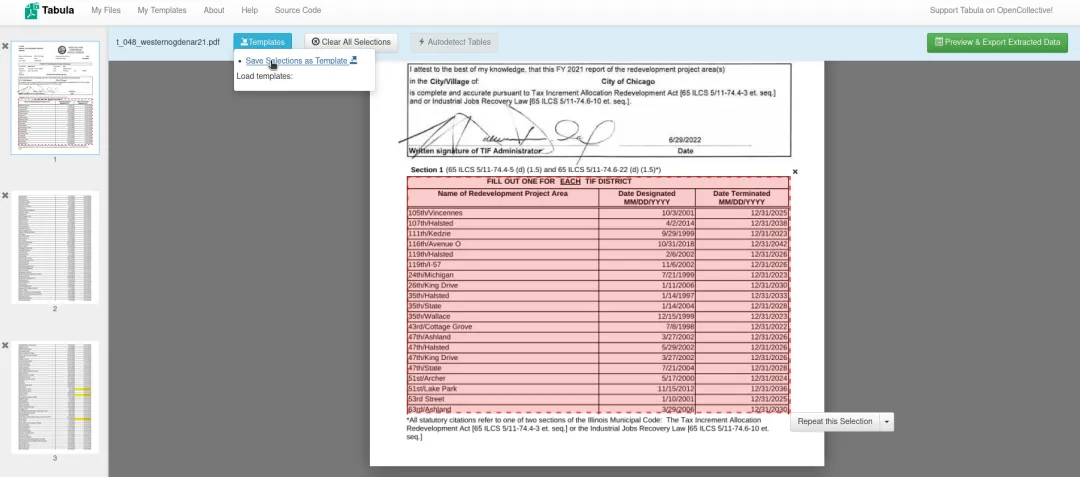Remove page 3 using its X icon
This screenshot has width=1080, height=477.
pyautogui.click(x=5, y=345)
